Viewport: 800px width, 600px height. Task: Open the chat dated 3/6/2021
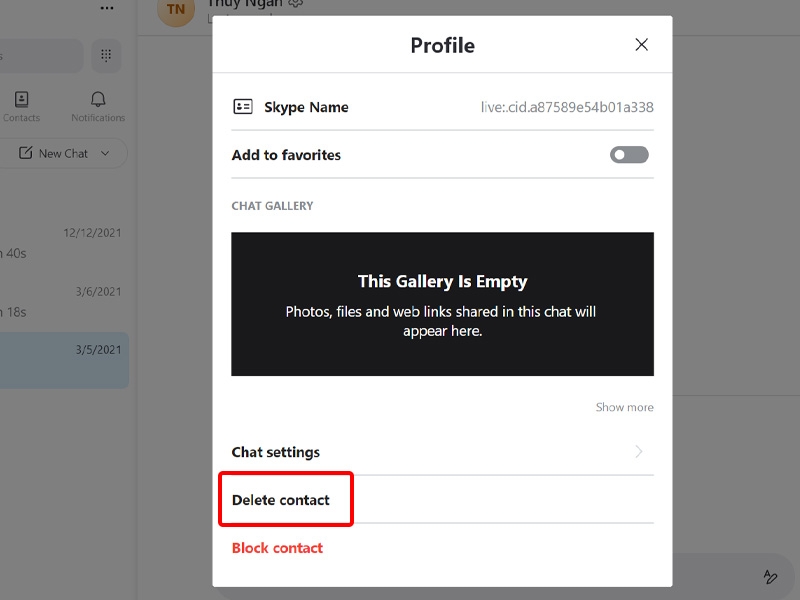click(x=64, y=302)
